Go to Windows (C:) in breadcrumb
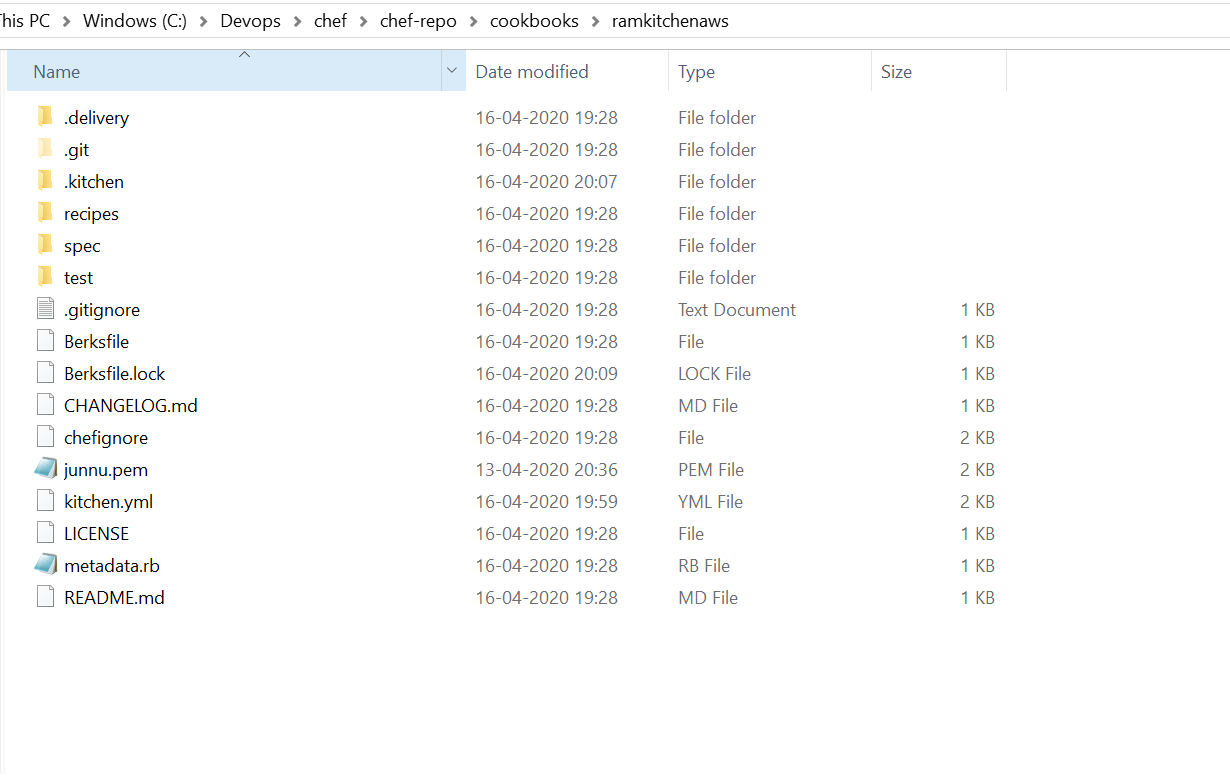This screenshot has height=784, width=1230. (x=134, y=20)
